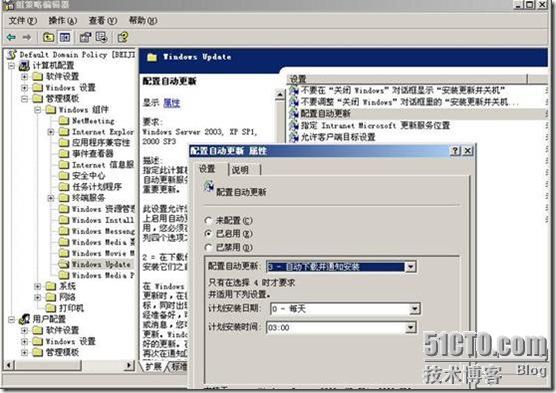Select the 任务计划程序 folder icon
This screenshot has width=556, height=393.
(64, 187)
